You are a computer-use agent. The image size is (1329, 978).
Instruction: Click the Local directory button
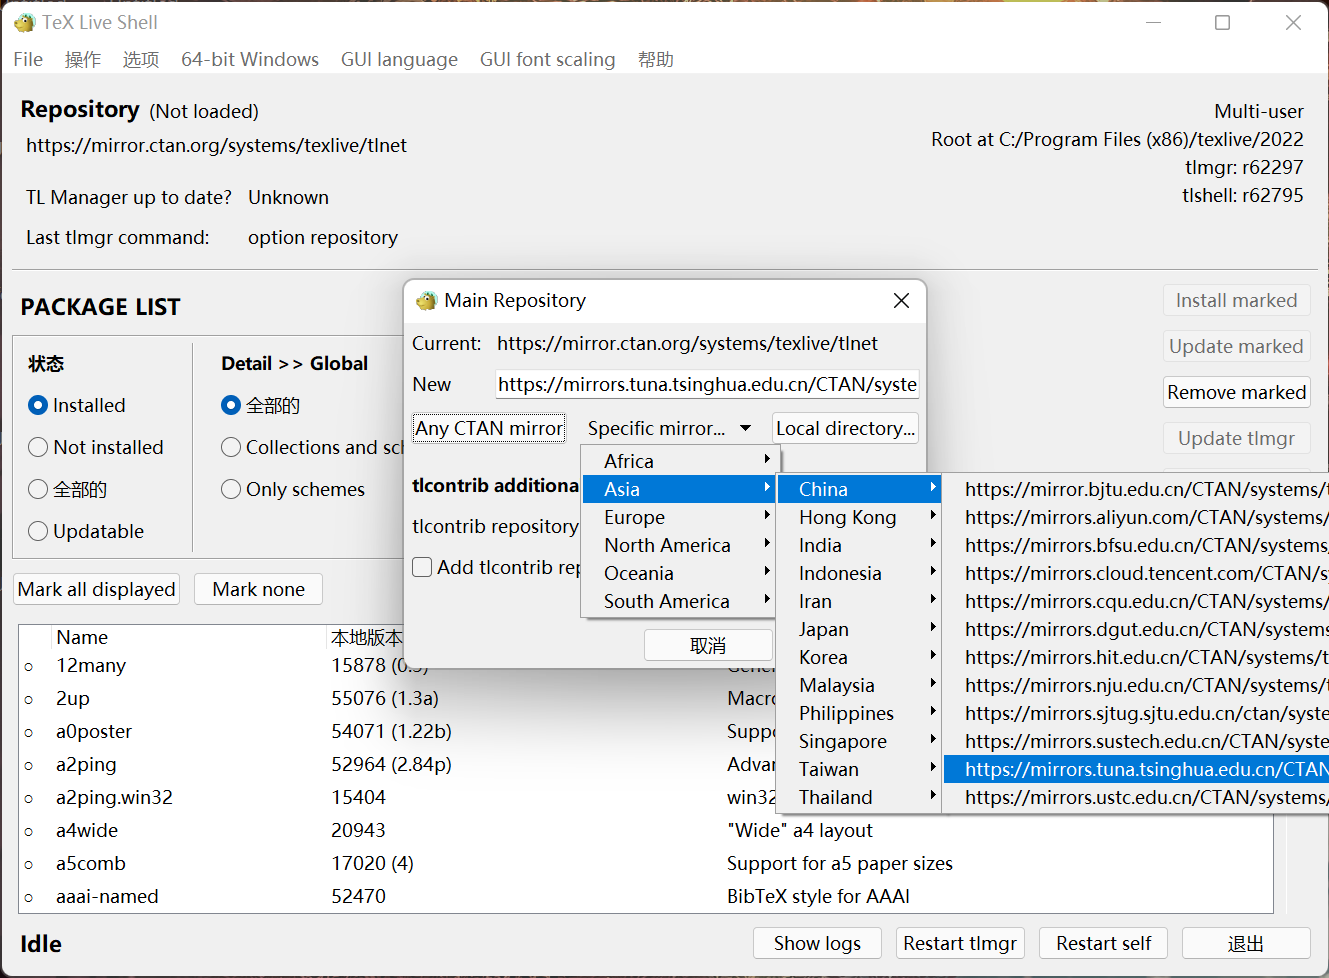[845, 428]
